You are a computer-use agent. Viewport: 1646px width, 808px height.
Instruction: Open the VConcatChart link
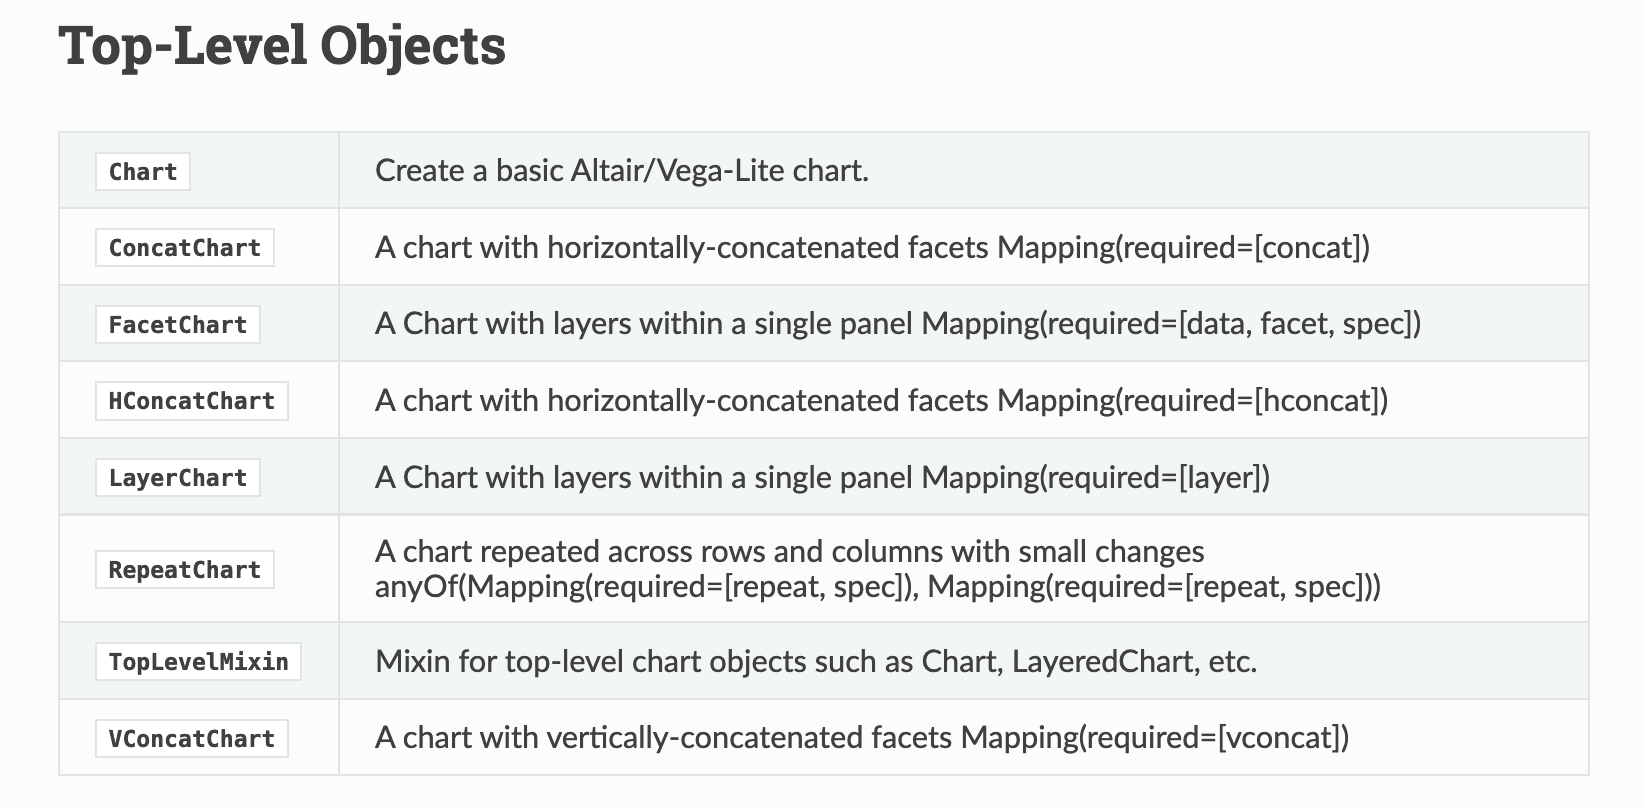click(x=192, y=739)
